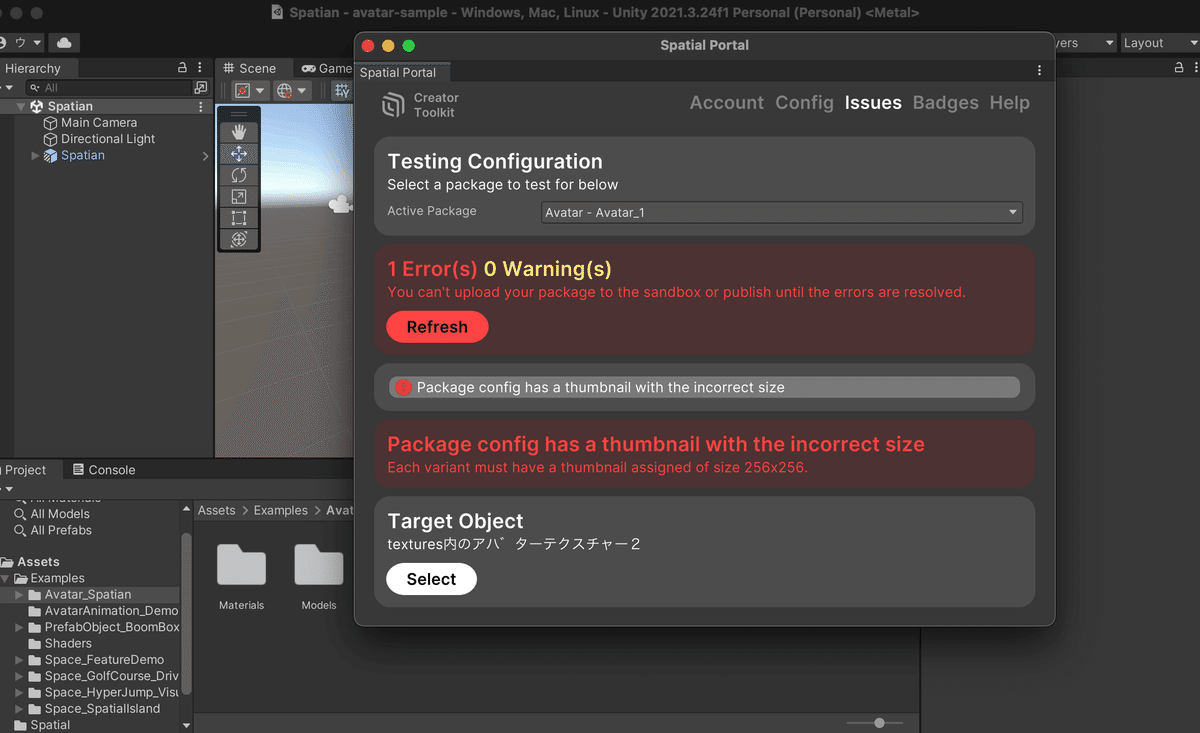Select the Move tool in Scene toolbar
Screen dimensions: 1200x733
point(239,154)
